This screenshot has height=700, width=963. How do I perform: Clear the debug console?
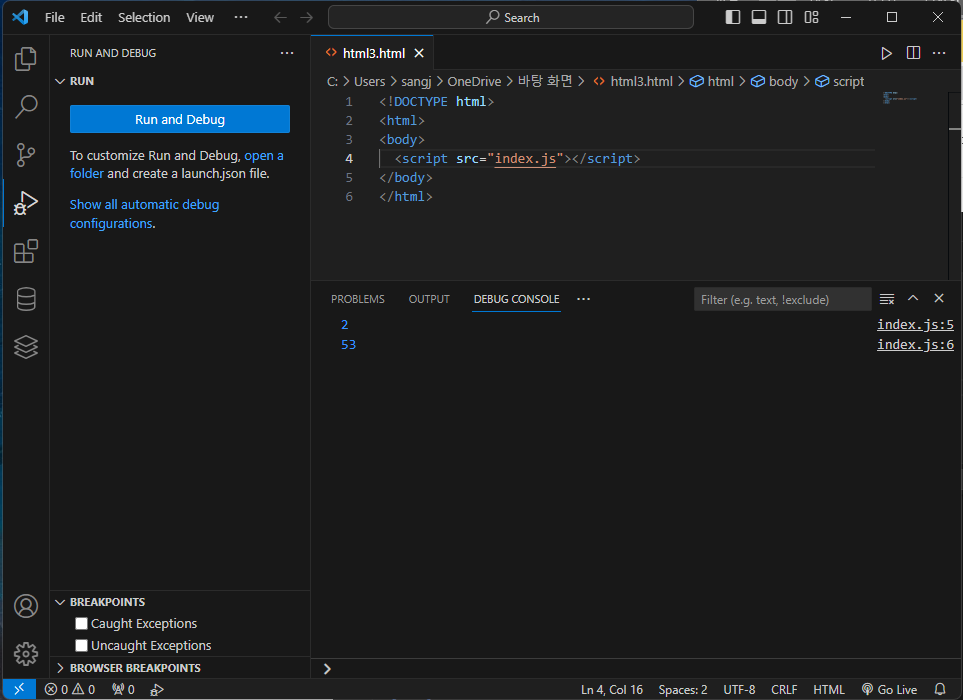(886, 299)
